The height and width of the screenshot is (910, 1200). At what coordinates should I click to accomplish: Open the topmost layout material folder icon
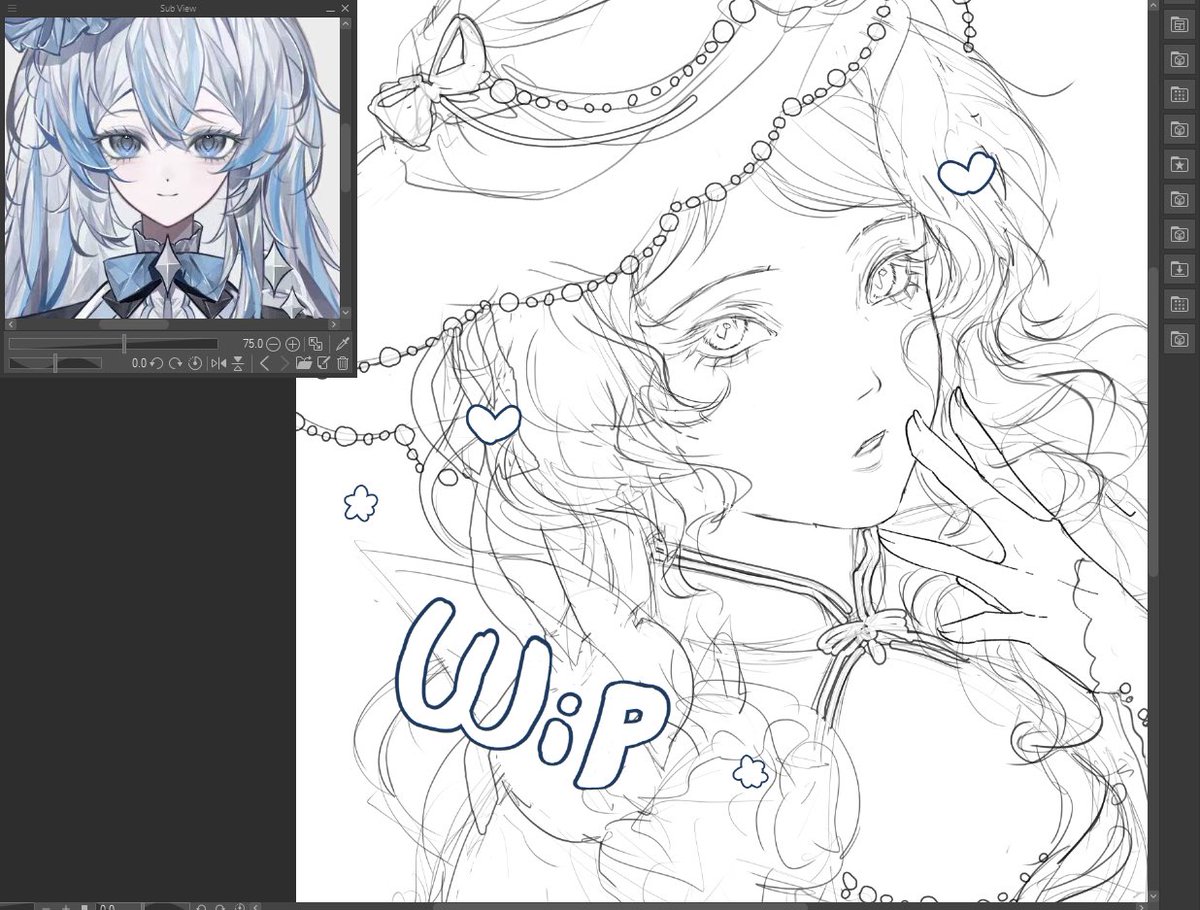[1180, 24]
